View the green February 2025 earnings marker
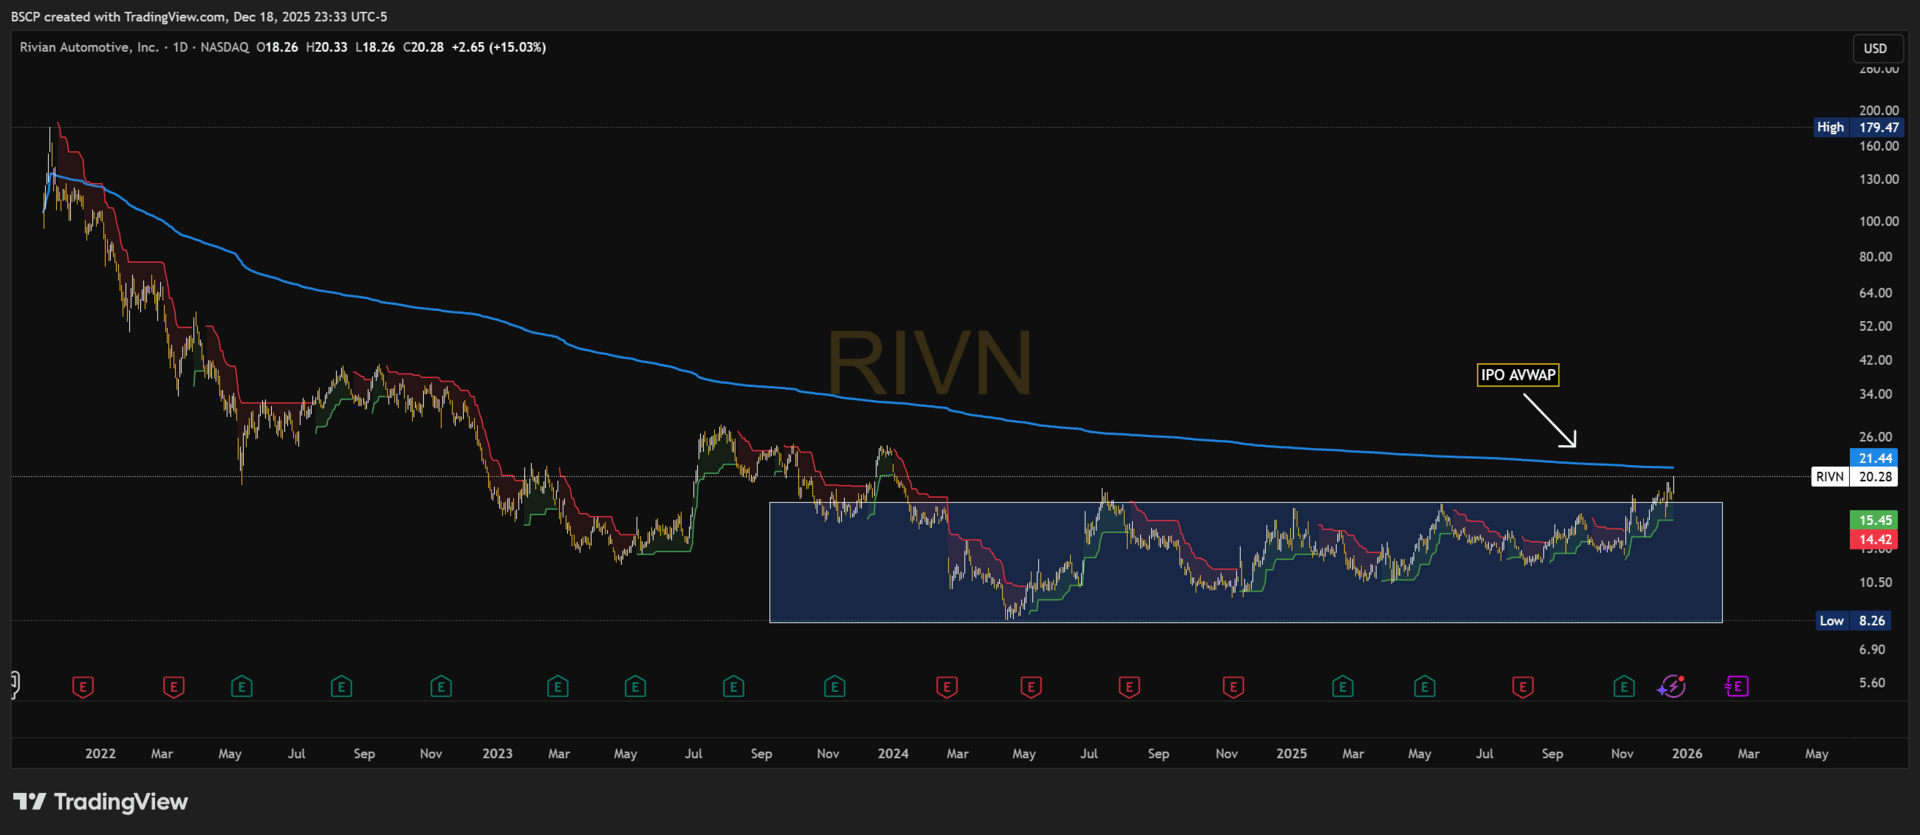Image resolution: width=1920 pixels, height=835 pixels. [1343, 687]
